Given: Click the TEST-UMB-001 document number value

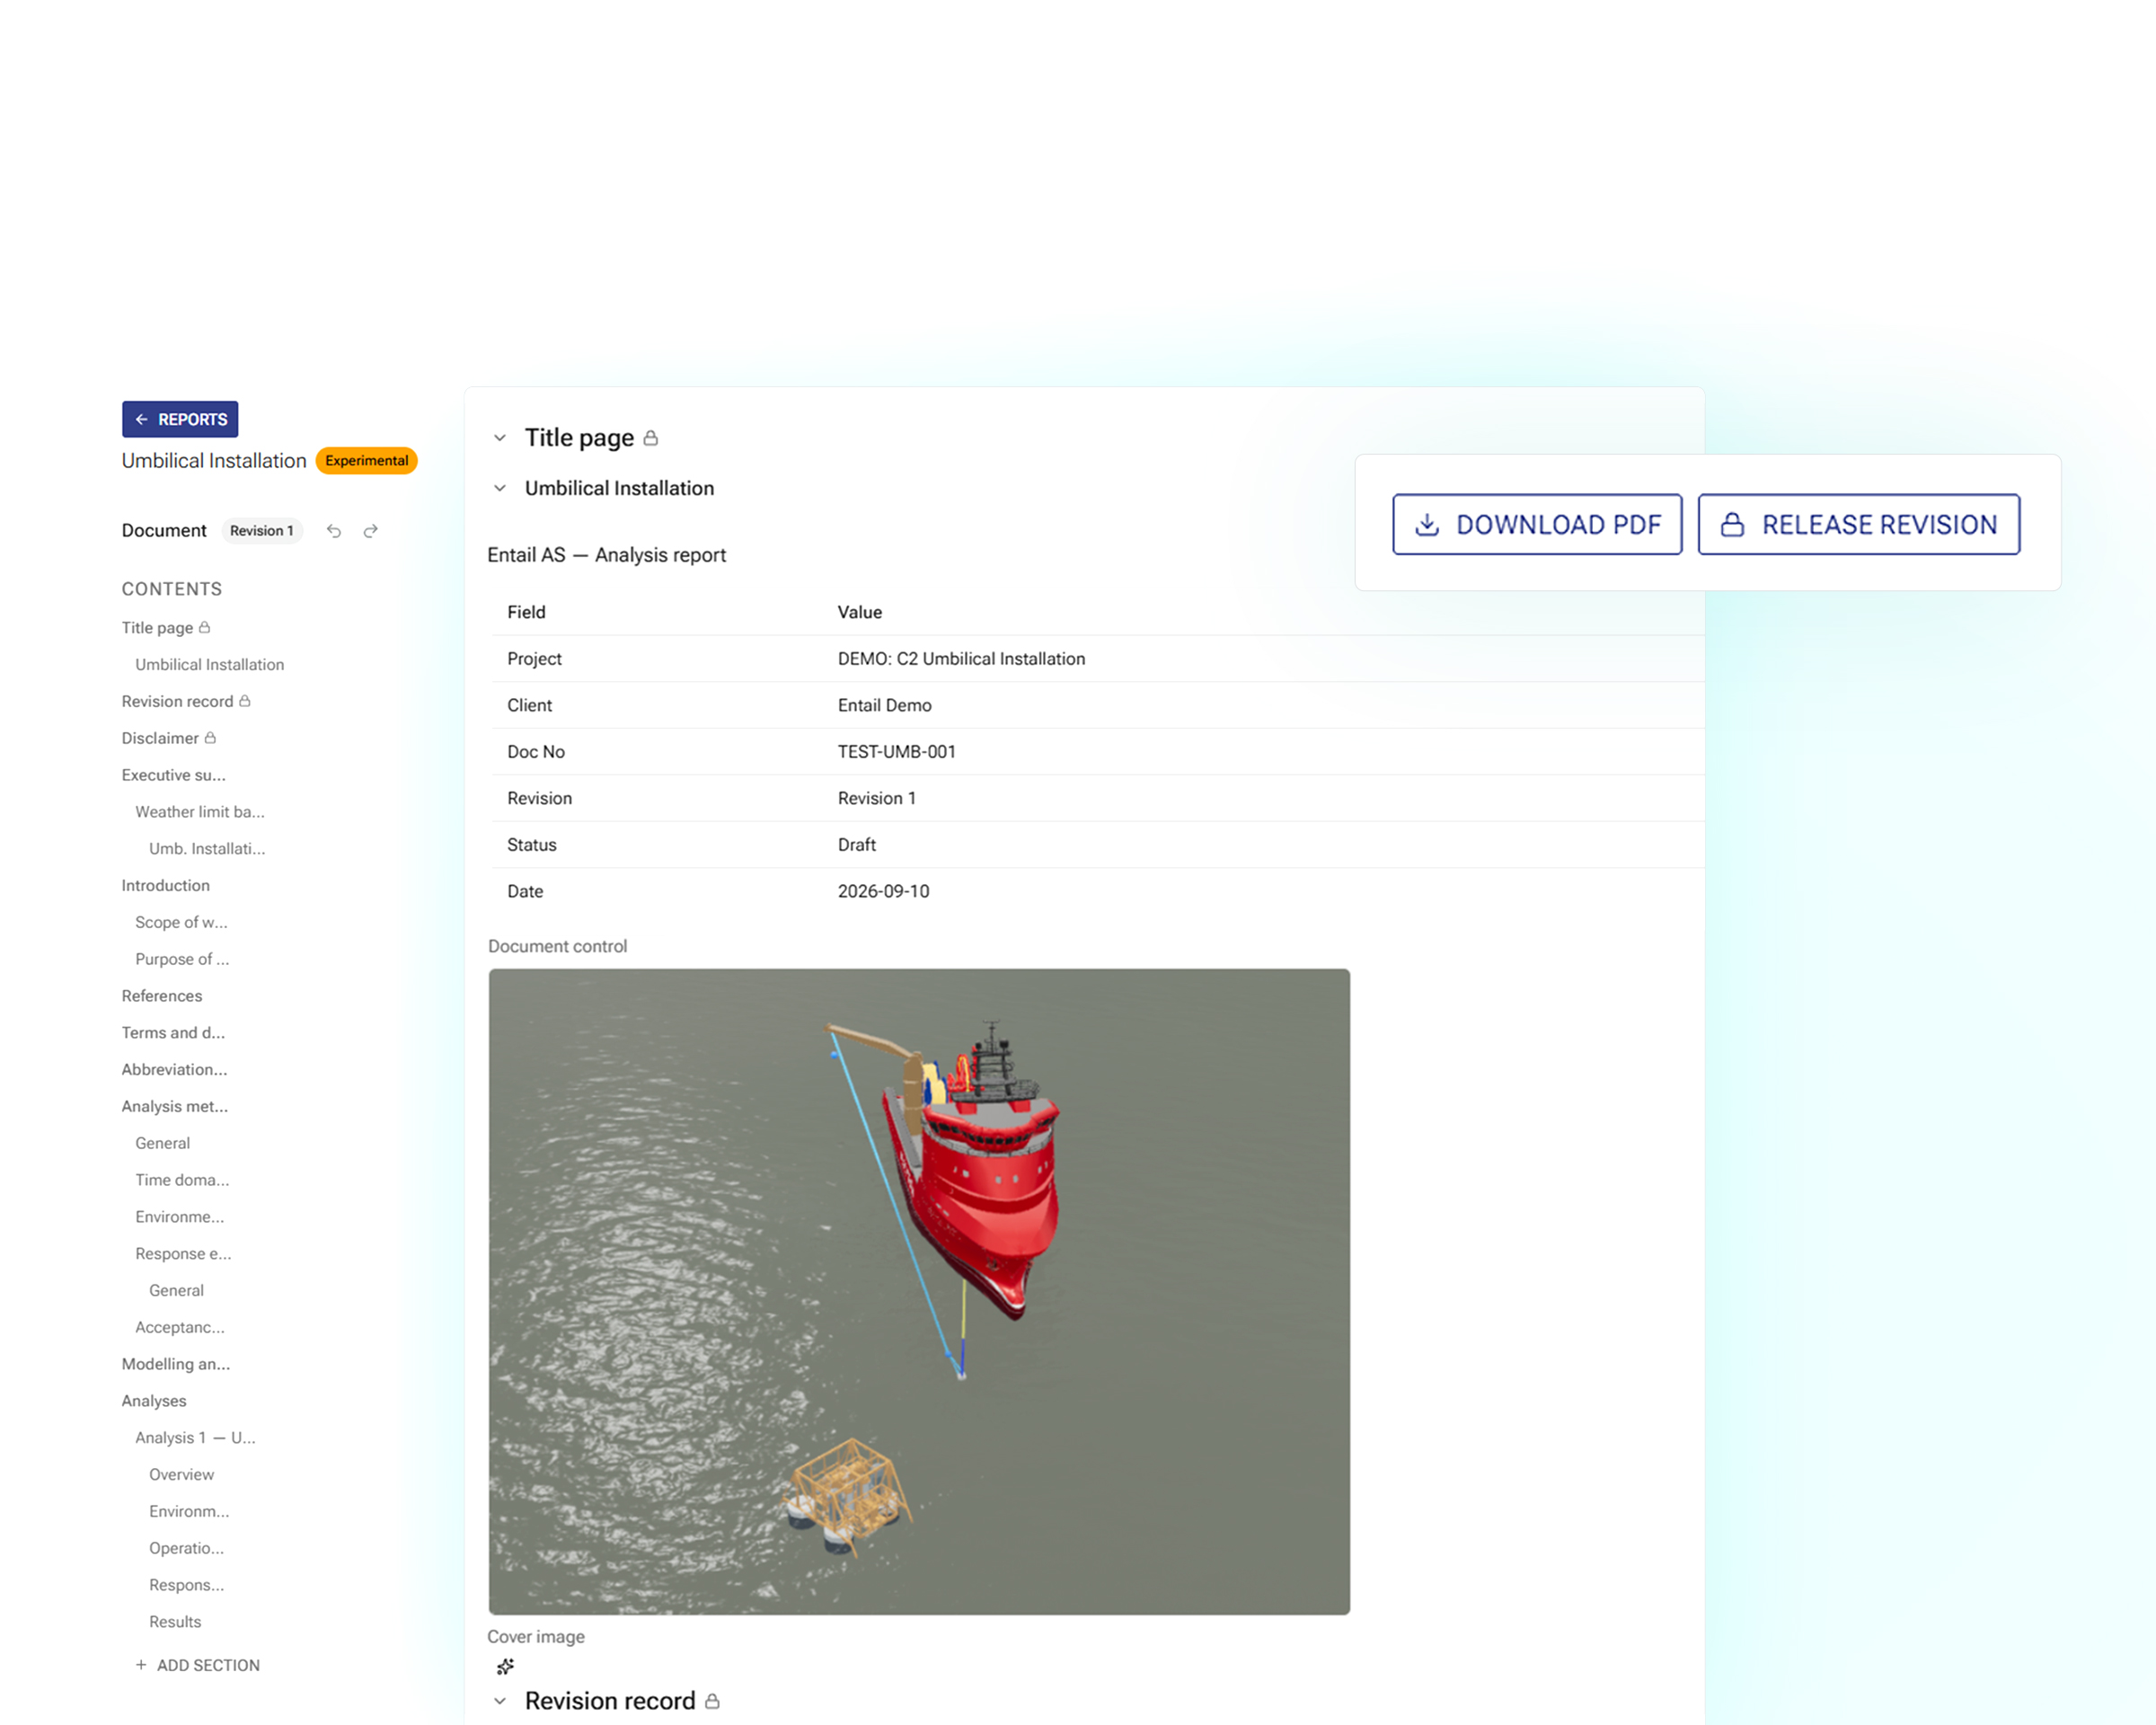Looking at the screenshot, I should (897, 752).
